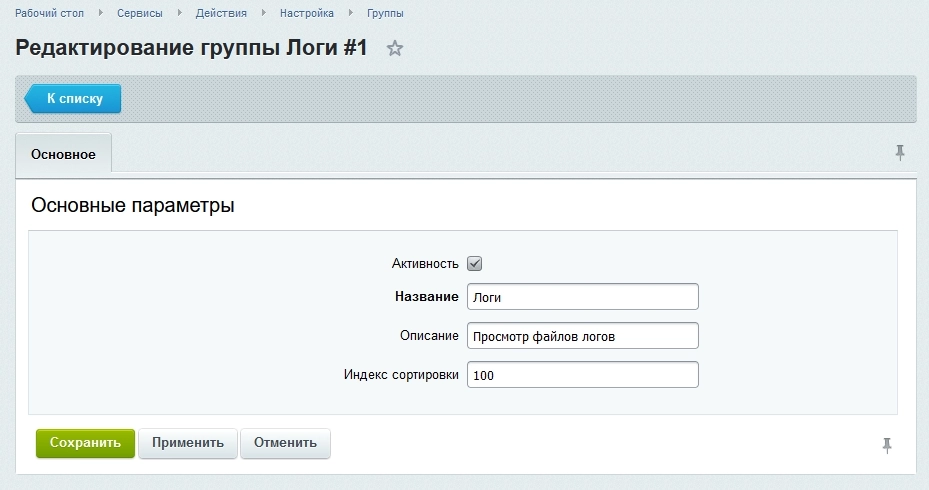Focus the Название input field
Screen dimensions: 929x490
click(x=583, y=297)
